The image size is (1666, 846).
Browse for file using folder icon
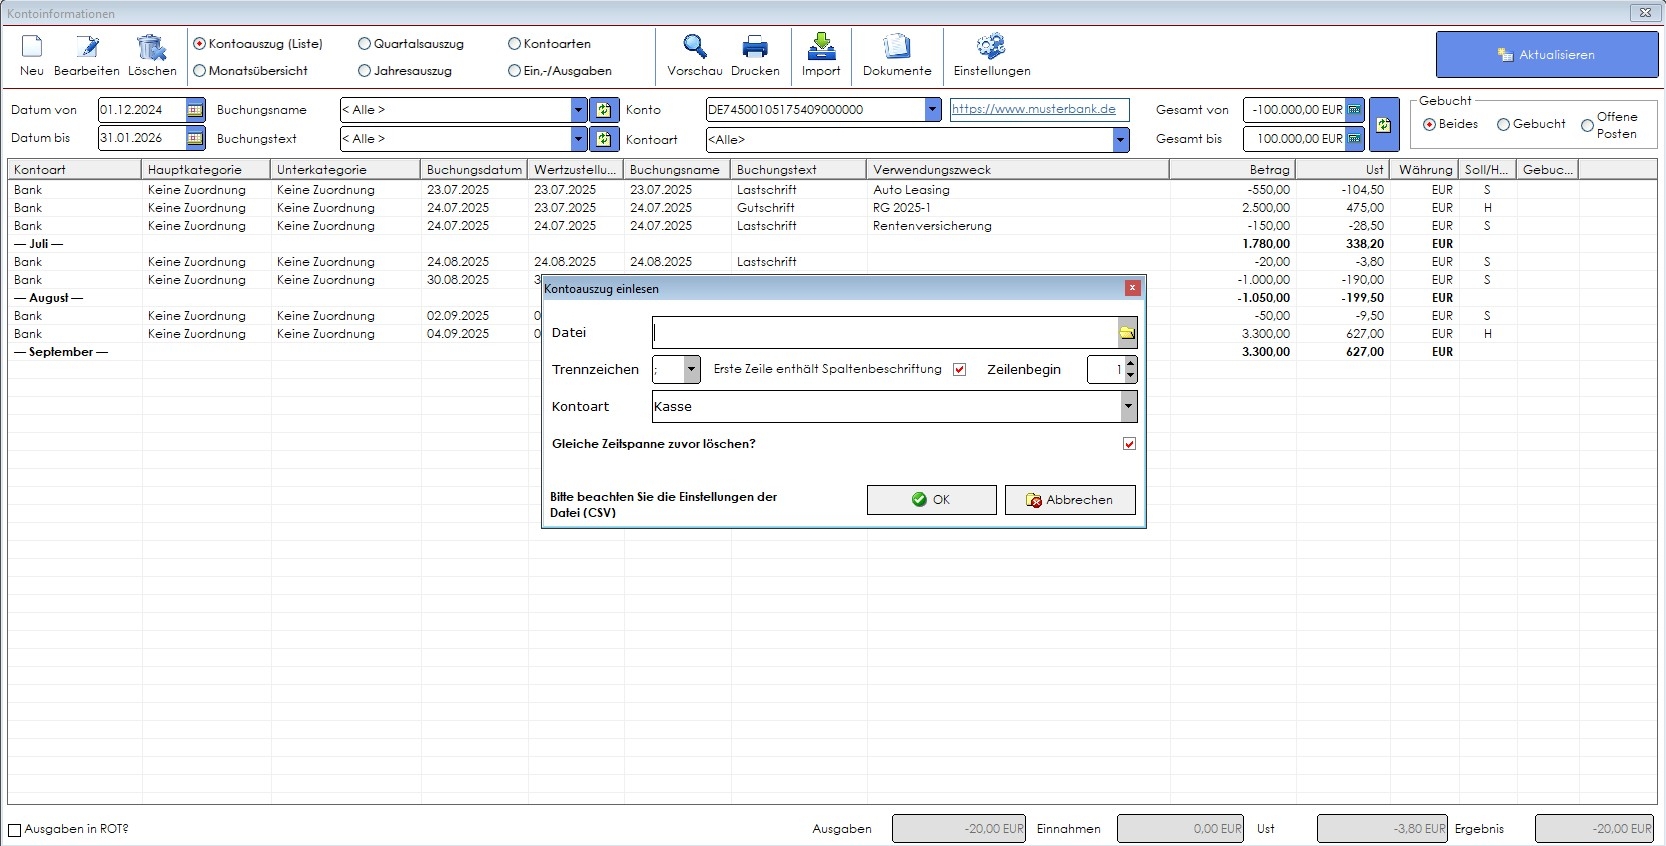point(1127,333)
